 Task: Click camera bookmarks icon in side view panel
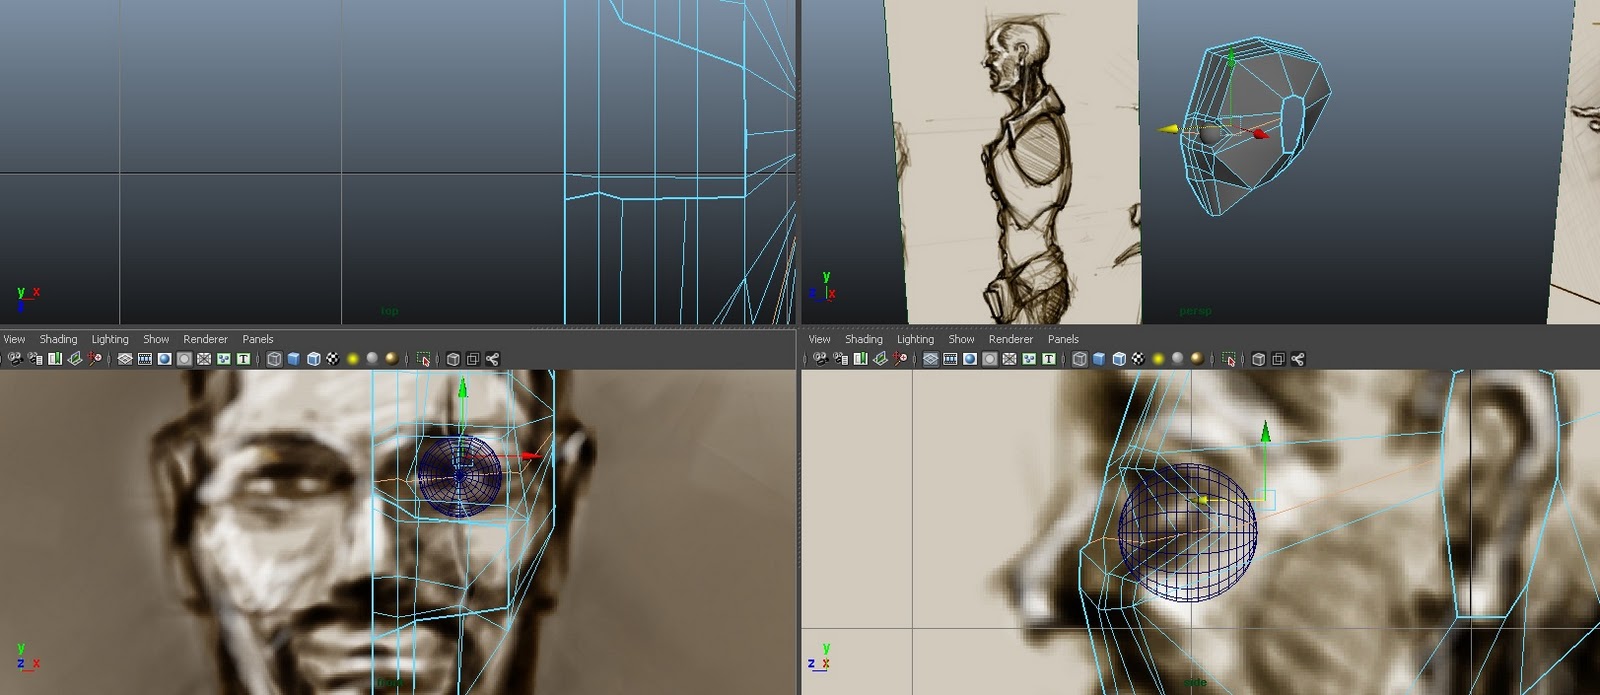click(x=860, y=359)
